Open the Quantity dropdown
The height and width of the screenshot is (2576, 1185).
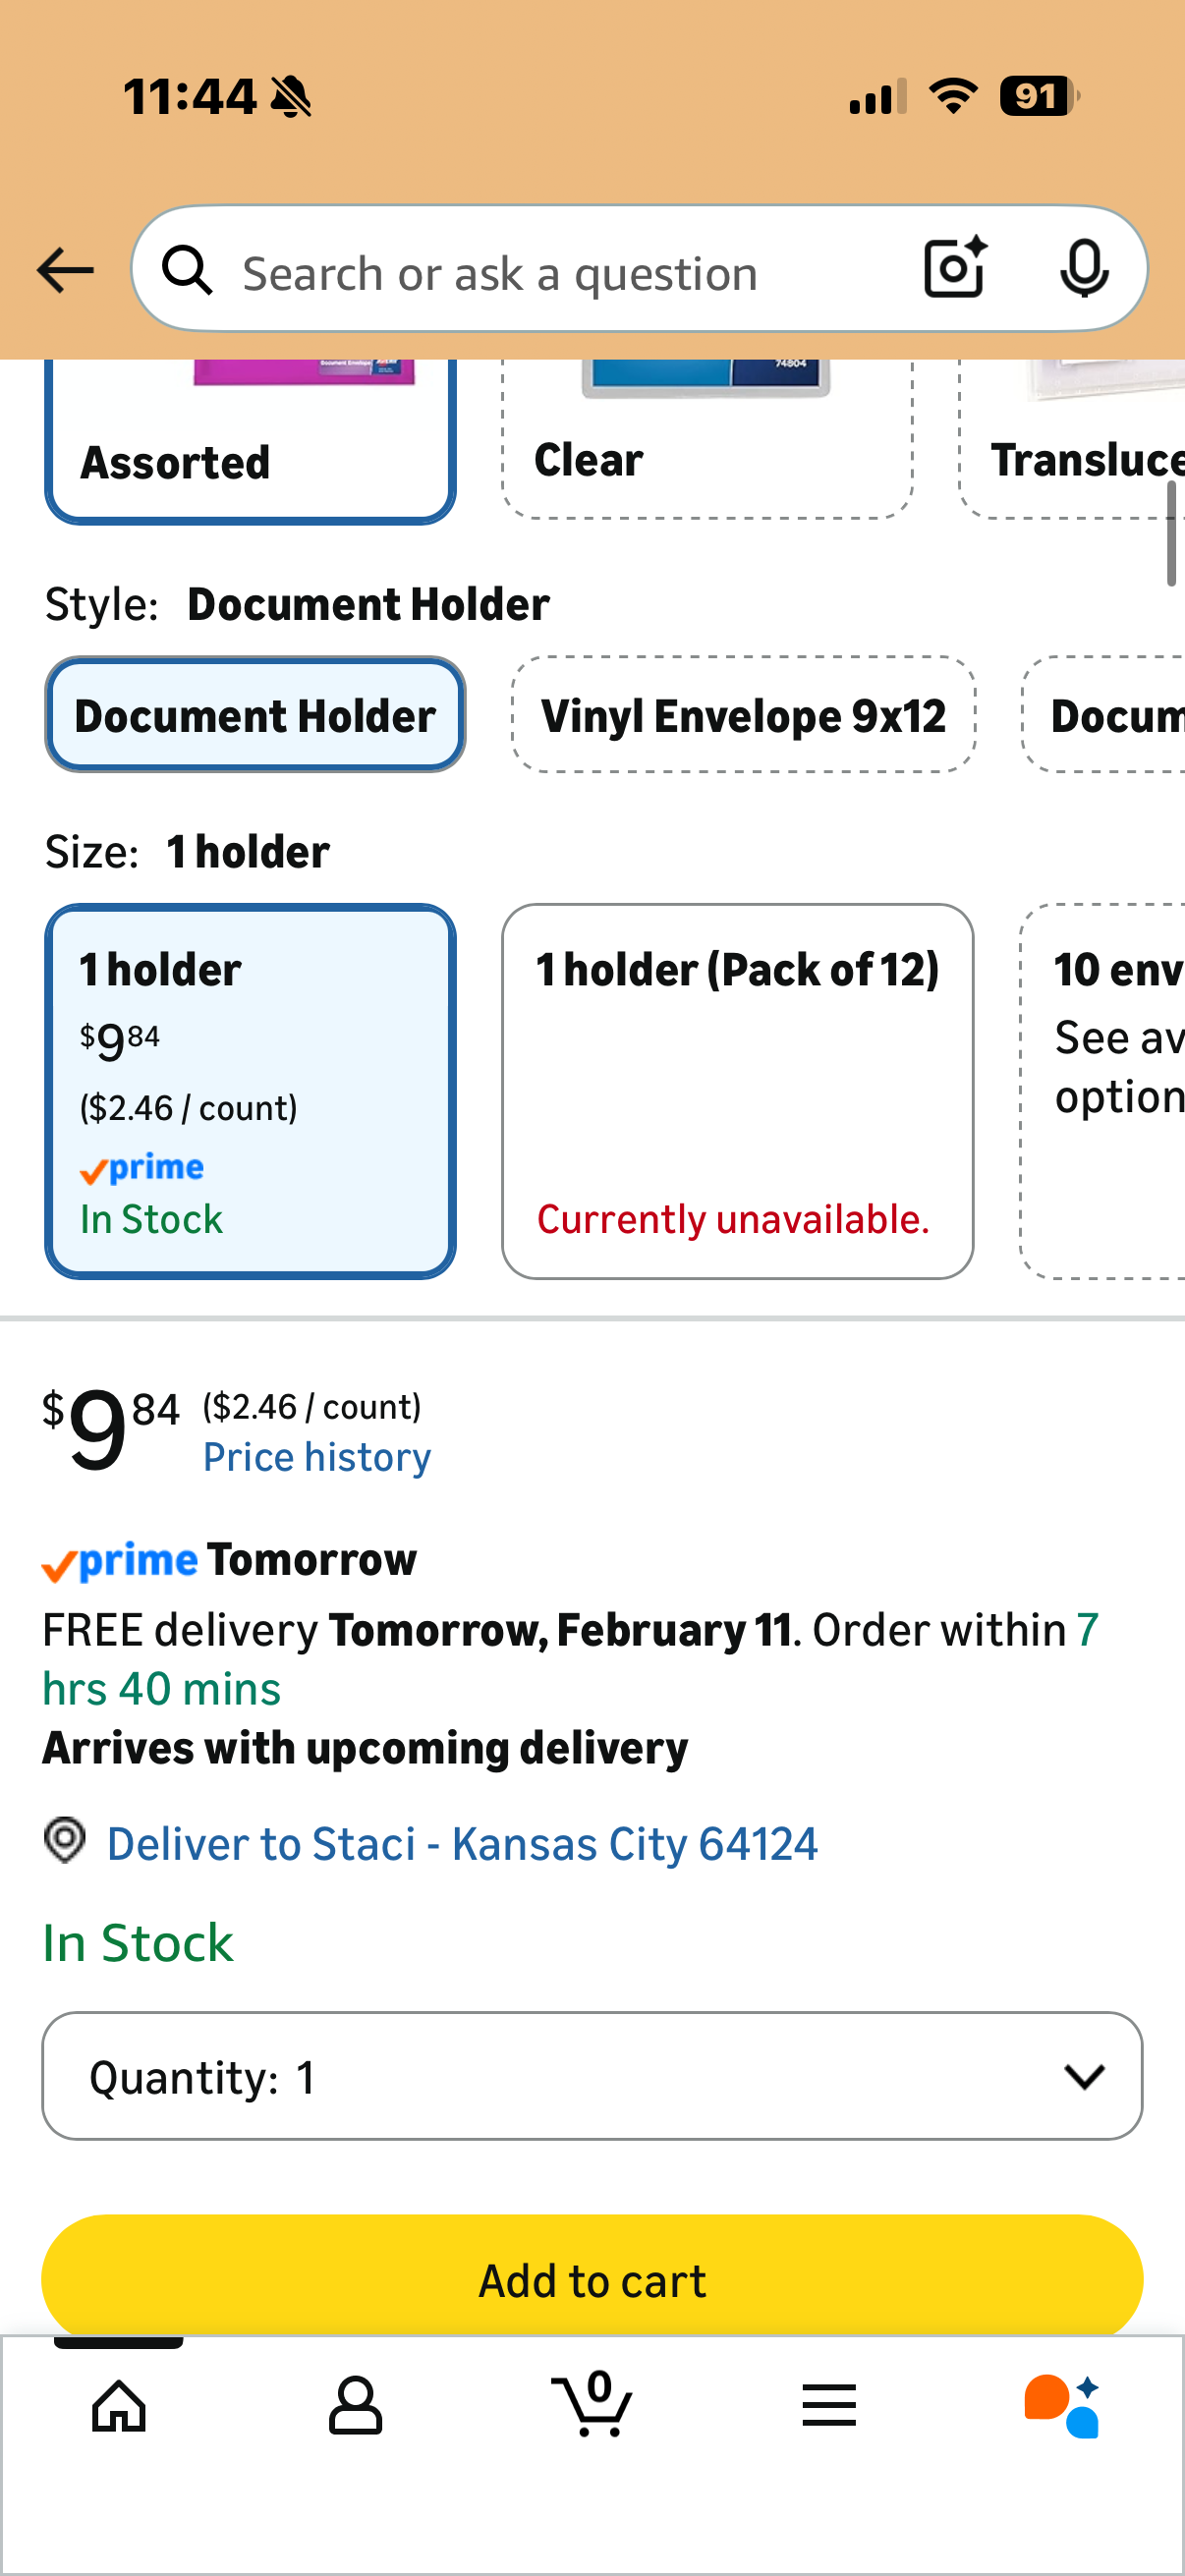pos(592,2077)
